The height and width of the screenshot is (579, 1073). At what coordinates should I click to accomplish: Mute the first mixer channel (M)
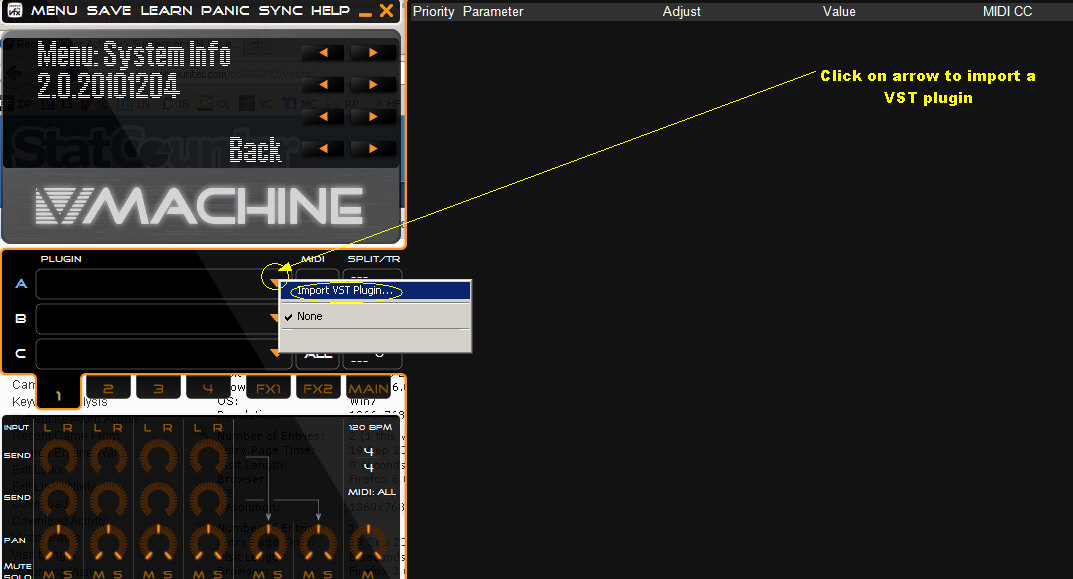49,574
